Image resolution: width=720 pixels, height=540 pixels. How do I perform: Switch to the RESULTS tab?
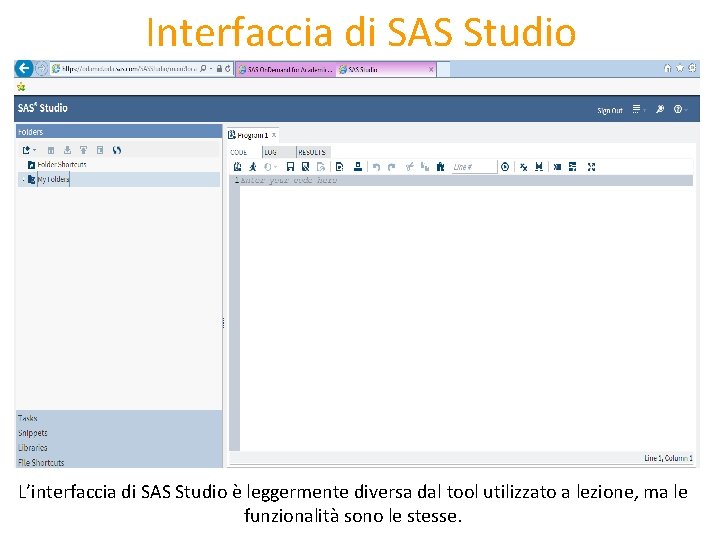312,152
